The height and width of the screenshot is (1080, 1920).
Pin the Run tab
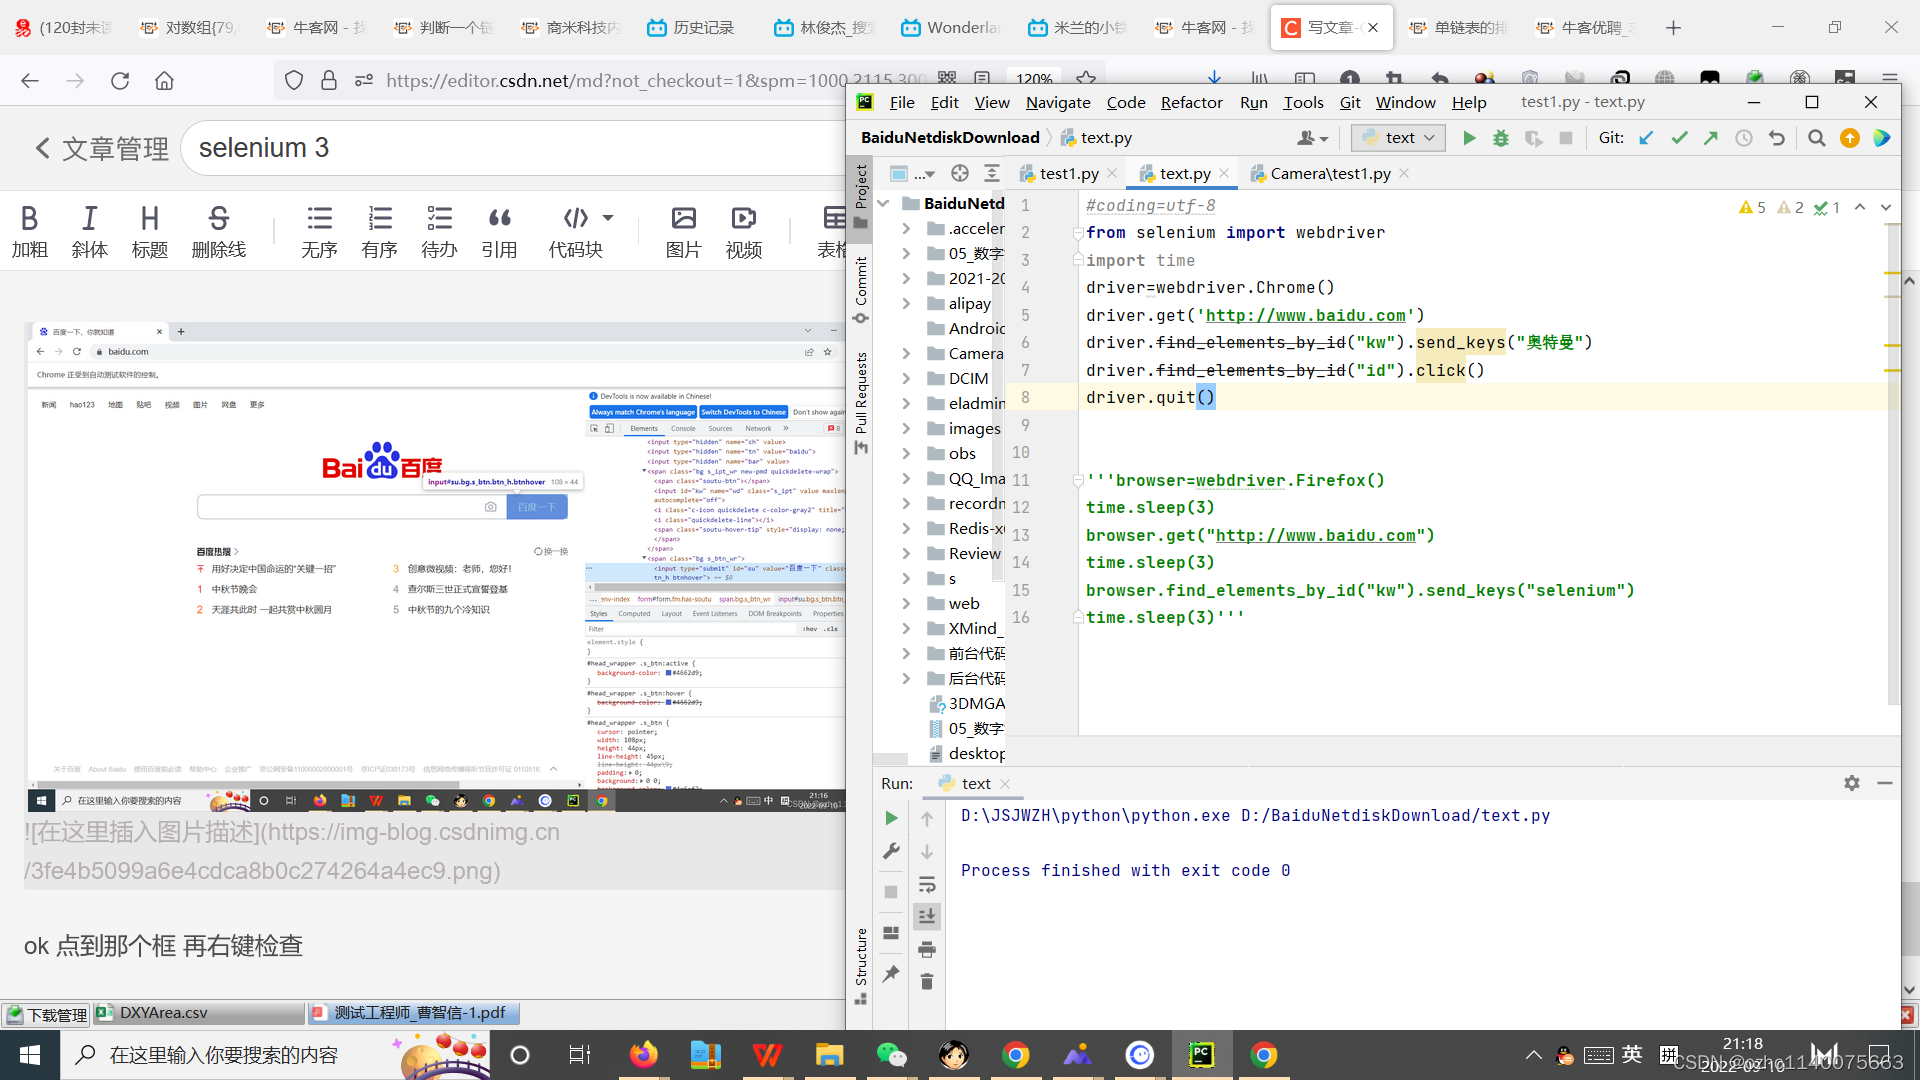pos(891,974)
